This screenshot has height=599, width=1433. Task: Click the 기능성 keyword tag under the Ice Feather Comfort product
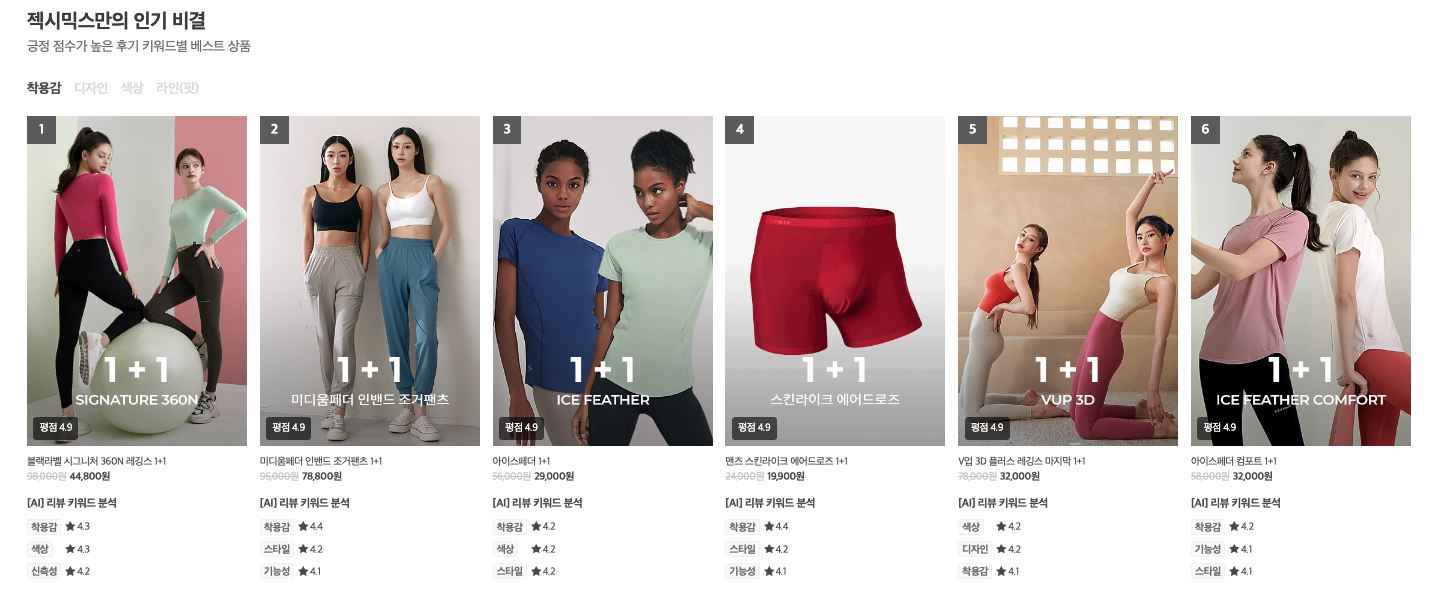coord(1207,549)
